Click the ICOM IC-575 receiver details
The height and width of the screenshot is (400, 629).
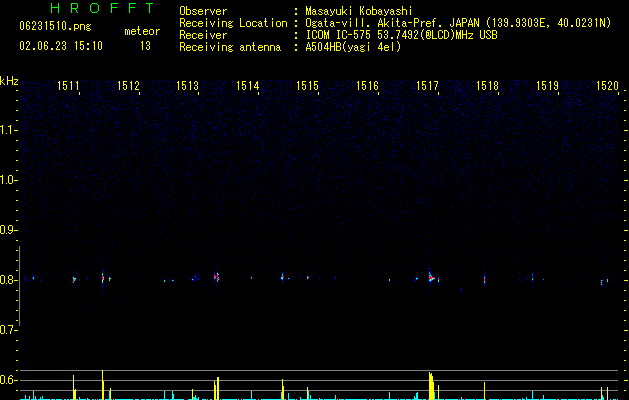(401, 35)
